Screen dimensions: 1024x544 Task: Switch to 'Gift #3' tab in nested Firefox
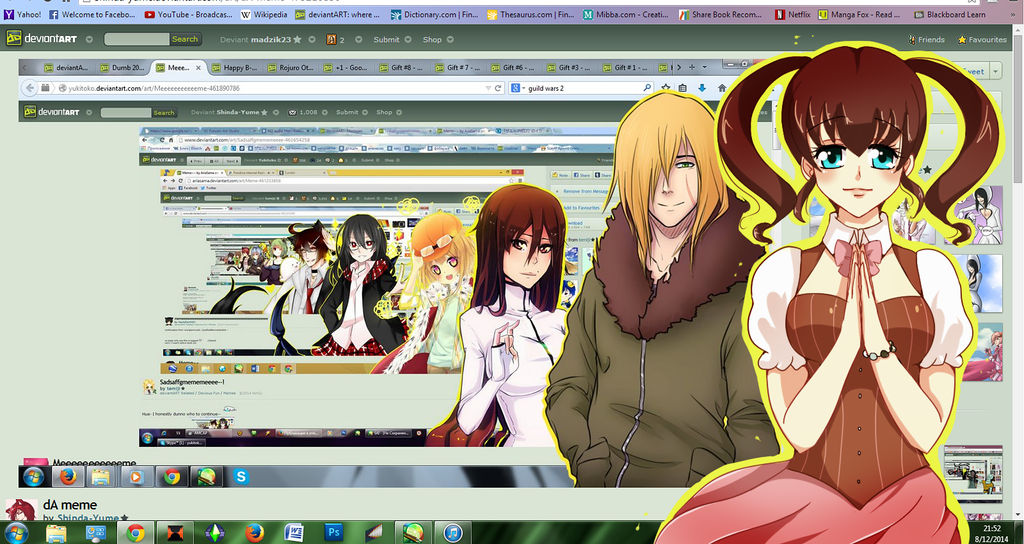coord(571,67)
